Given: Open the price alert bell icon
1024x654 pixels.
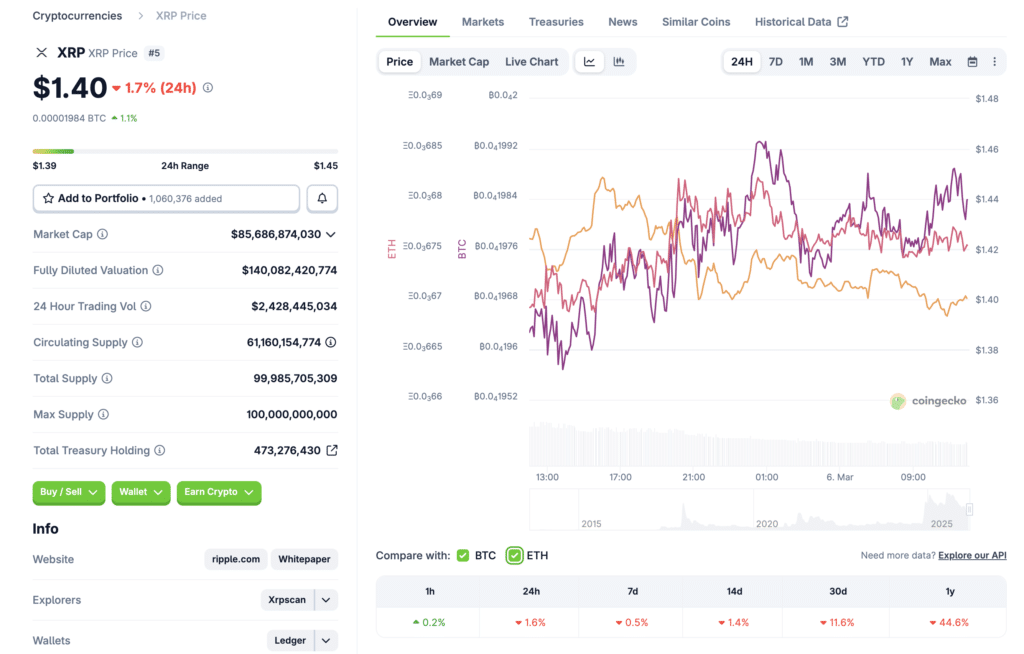Looking at the screenshot, I should click(x=322, y=198).
